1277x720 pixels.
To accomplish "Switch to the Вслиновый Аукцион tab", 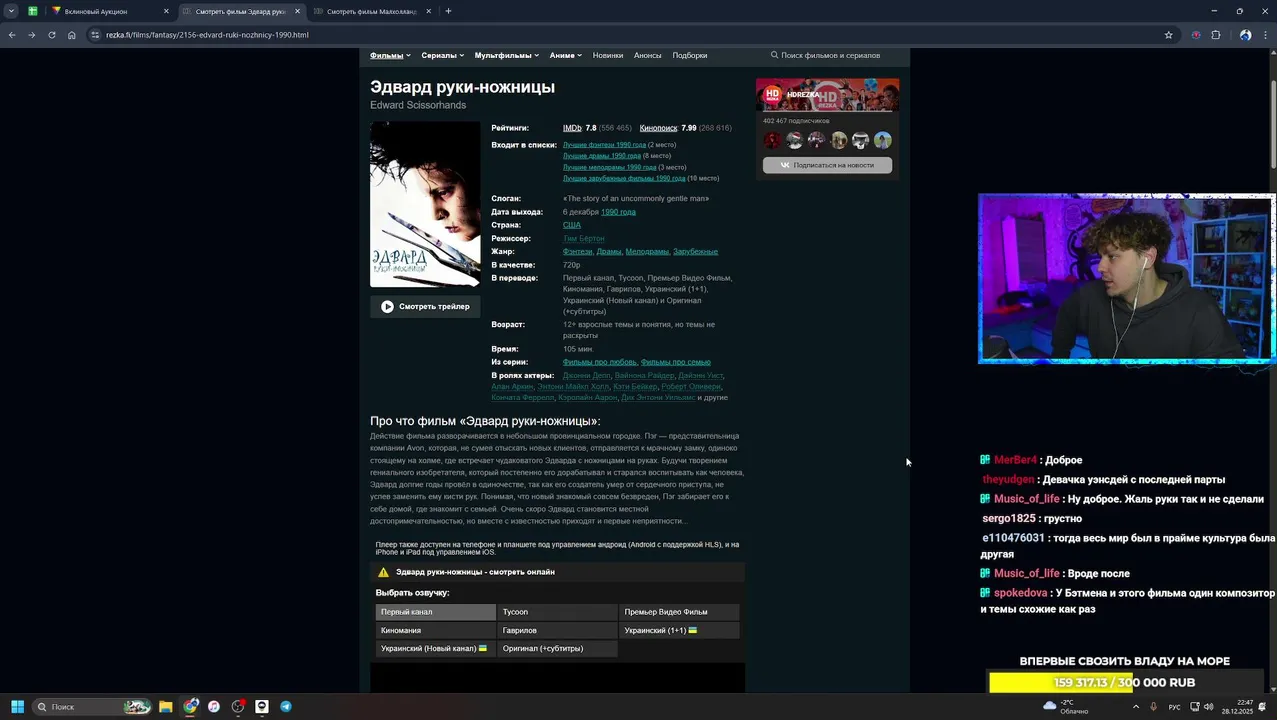I will tap(110, 11).
